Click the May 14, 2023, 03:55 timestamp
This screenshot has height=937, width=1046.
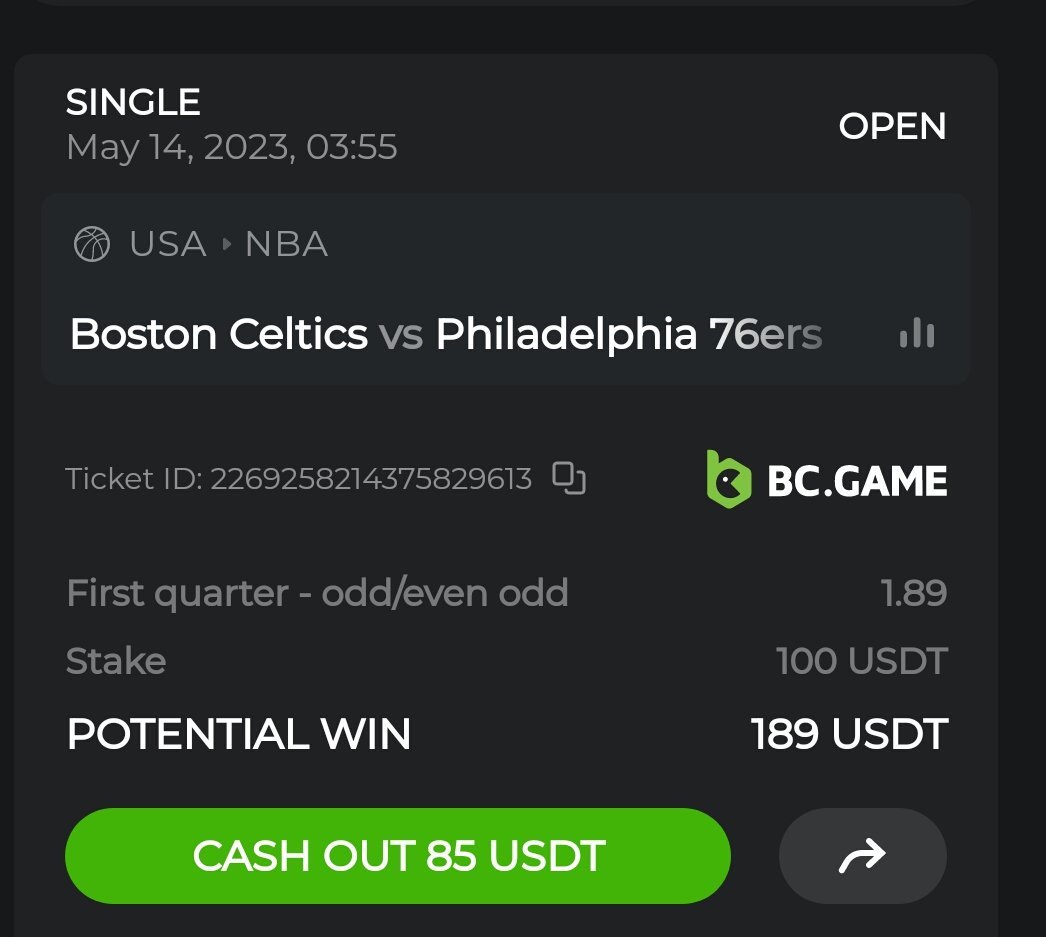(x=231, y=148)
